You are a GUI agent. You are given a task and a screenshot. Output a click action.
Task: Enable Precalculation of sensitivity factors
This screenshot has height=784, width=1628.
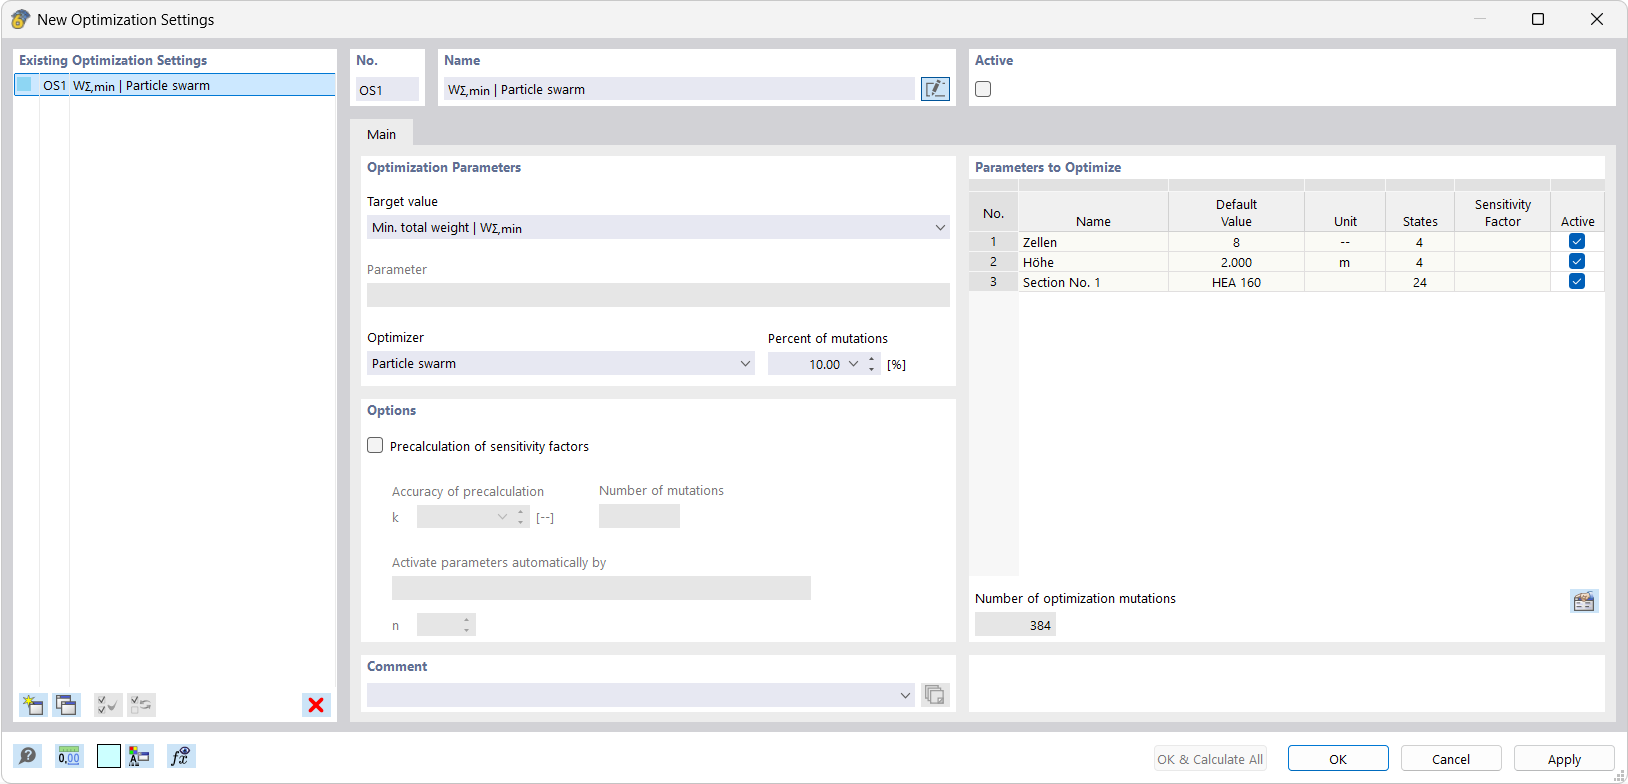coord(375,446)
